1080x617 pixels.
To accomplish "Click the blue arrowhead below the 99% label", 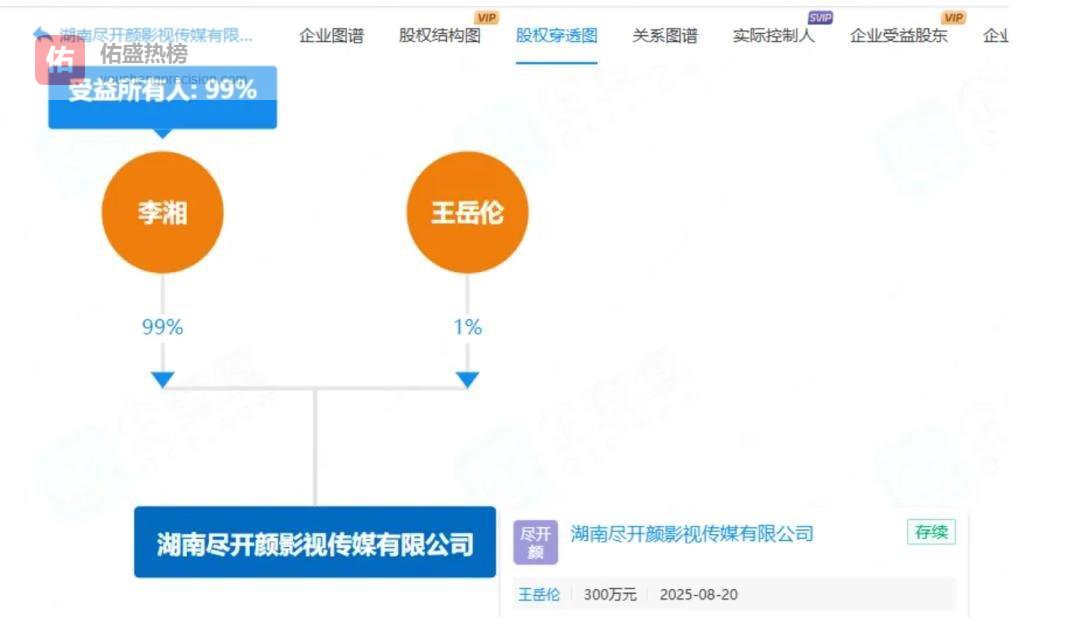I will 162,380.
